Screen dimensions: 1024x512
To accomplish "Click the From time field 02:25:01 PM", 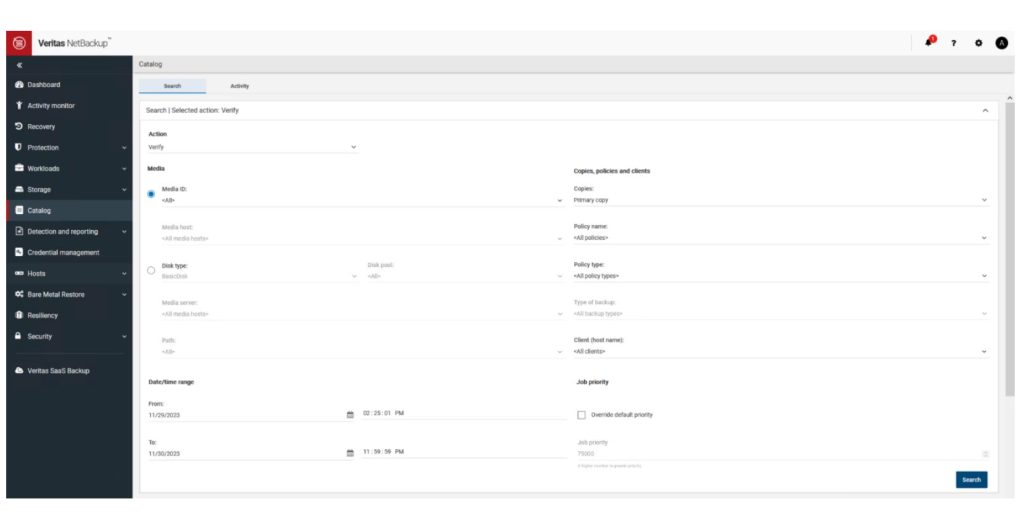I will [x=464, y=413].
